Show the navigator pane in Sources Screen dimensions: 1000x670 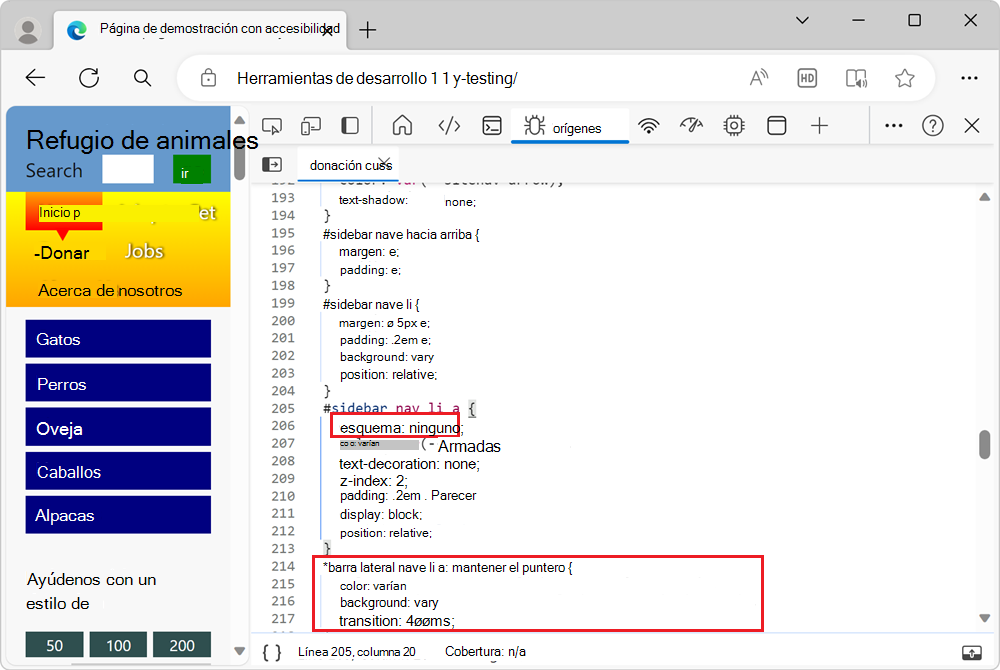[271, 165]
